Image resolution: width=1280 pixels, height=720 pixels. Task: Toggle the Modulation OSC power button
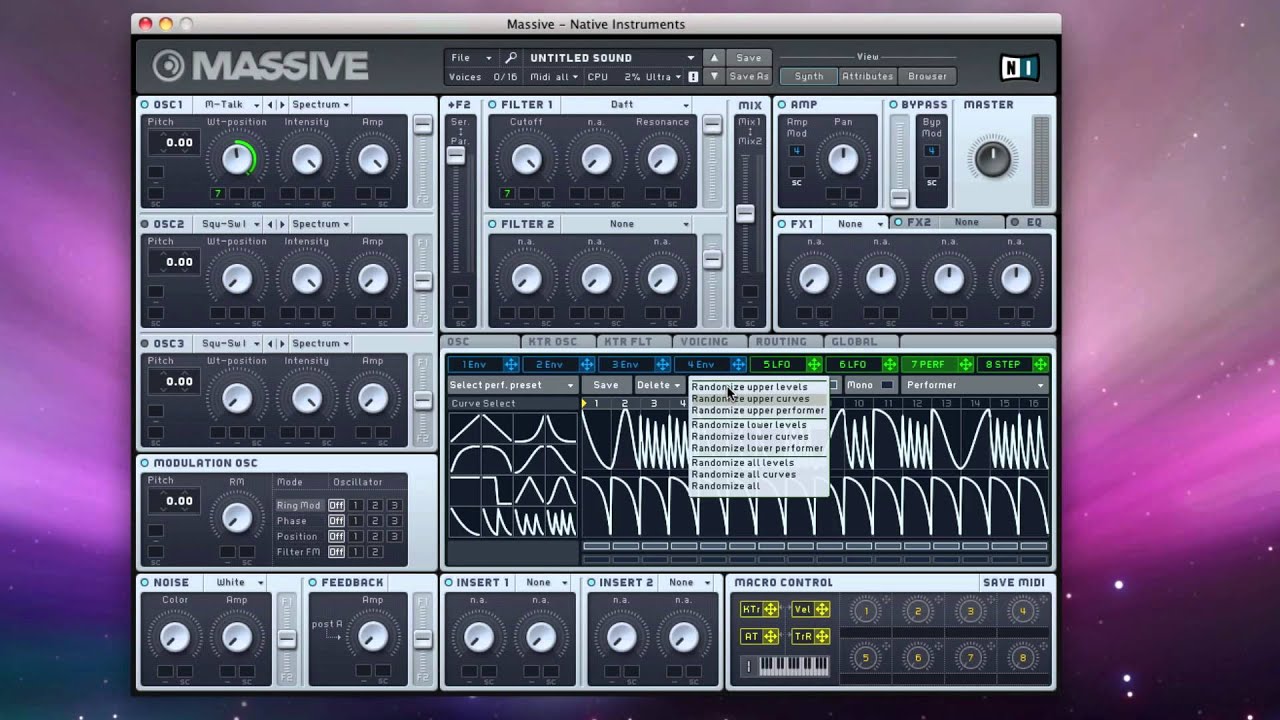(x=145, y=463)
